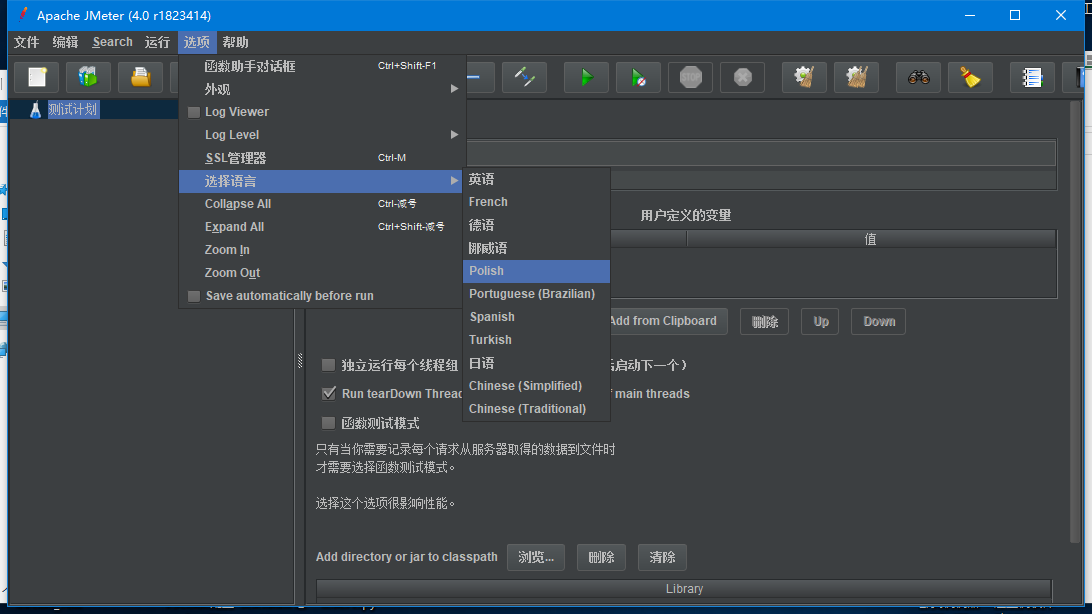
Task: Click the Clear All brooms icon
Action: 857,77
